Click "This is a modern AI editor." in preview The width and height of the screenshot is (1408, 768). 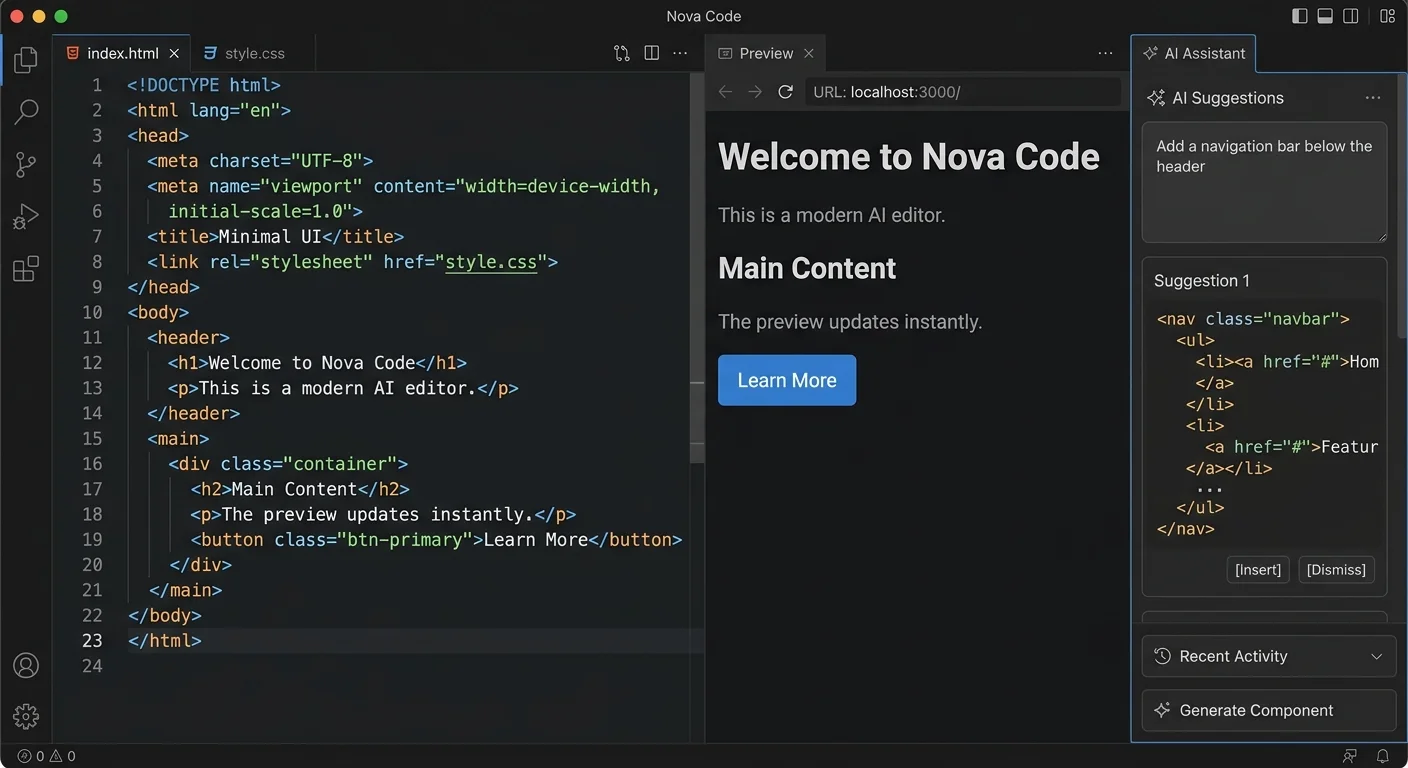tap(831, 215)
